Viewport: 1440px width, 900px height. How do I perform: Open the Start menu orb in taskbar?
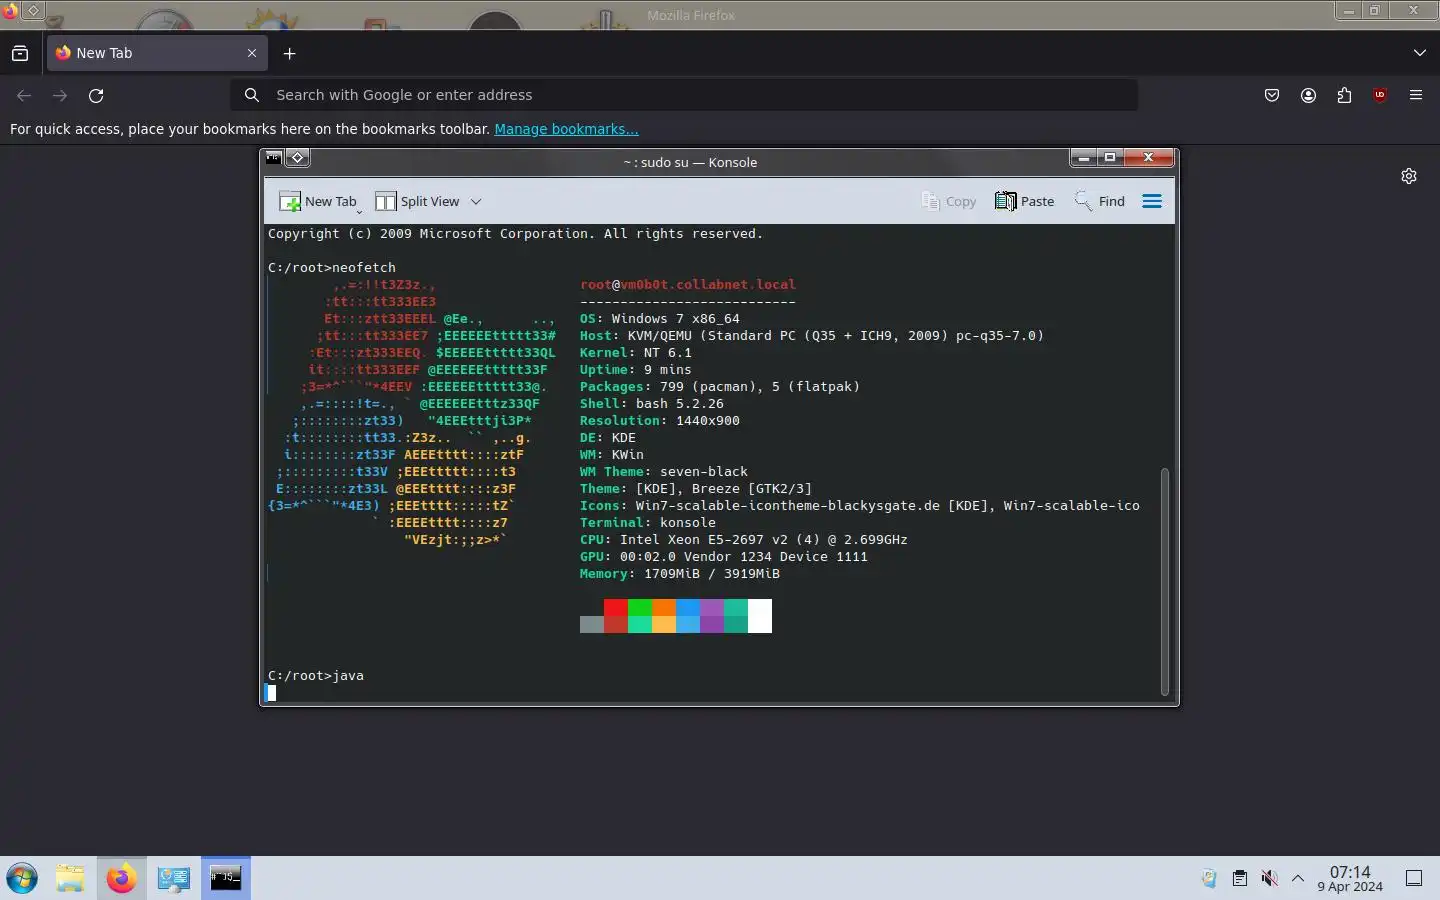pos(22,878)
